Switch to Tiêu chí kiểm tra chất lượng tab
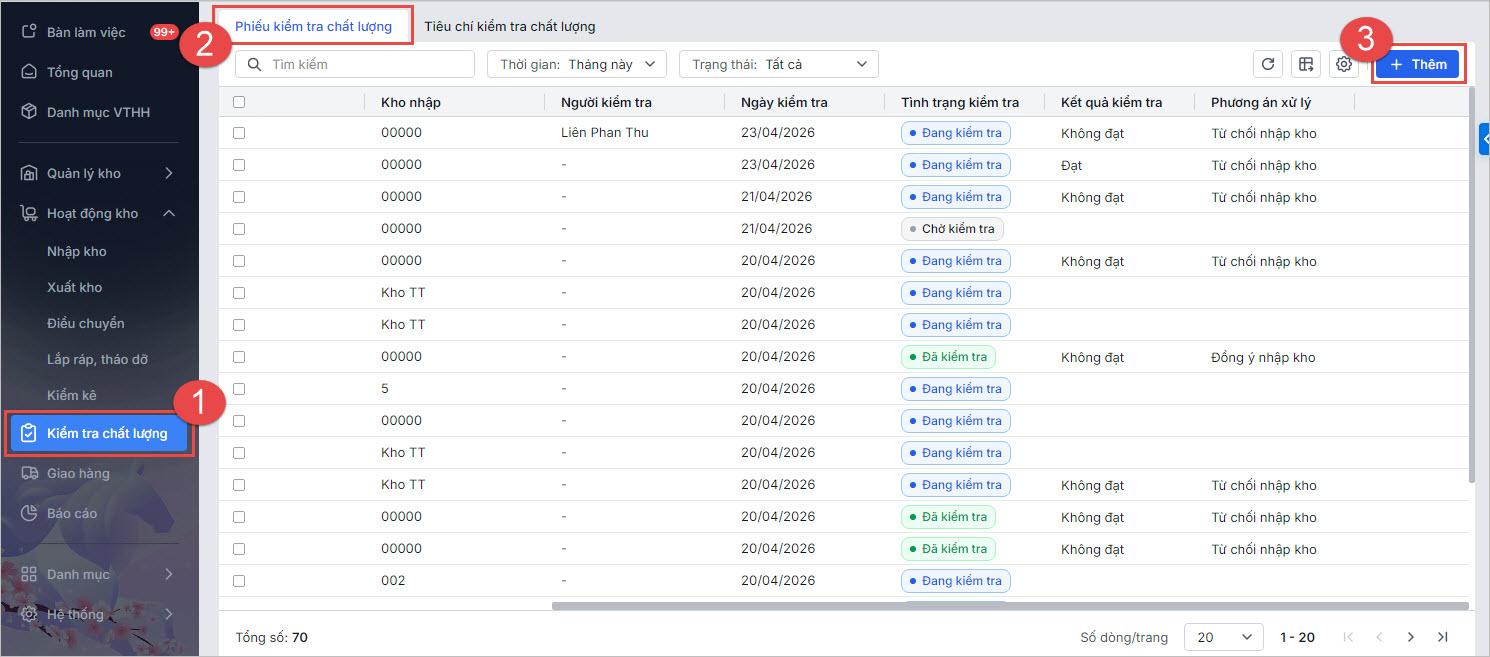 (509, 26)
